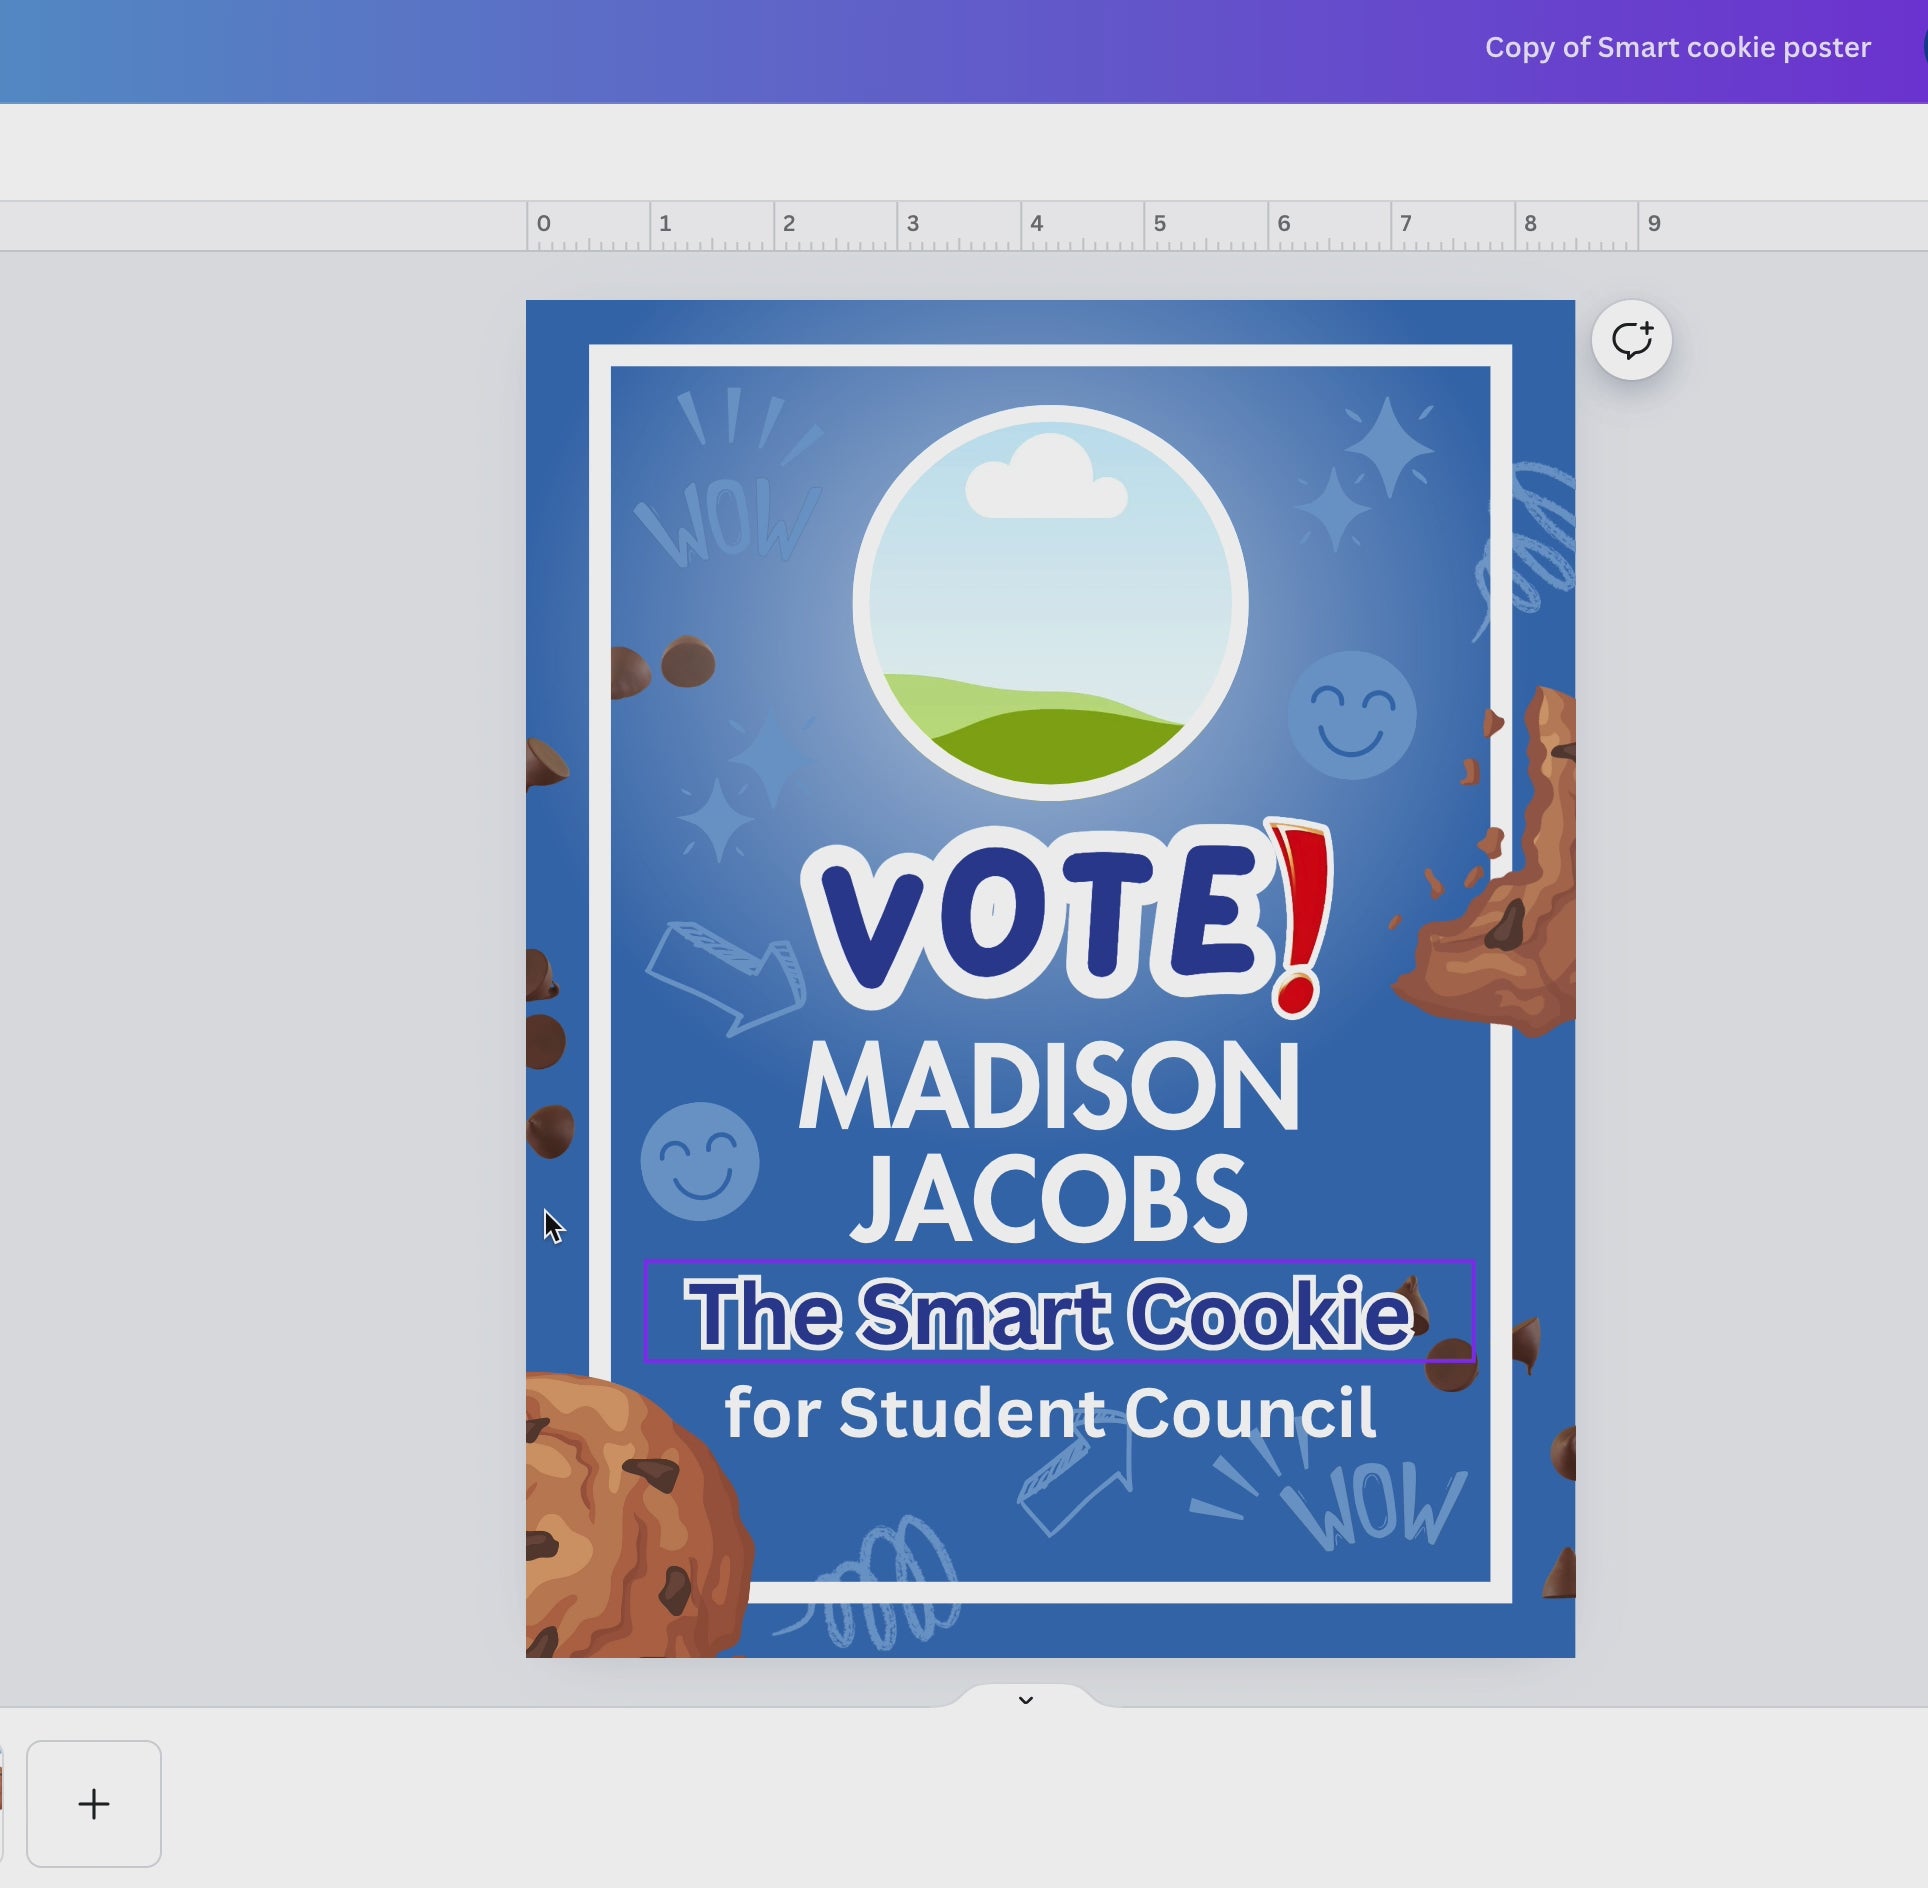Click the 'The Smart Cookie' text box
Viewport: 1928px width, 1888px height.
1049,1312
